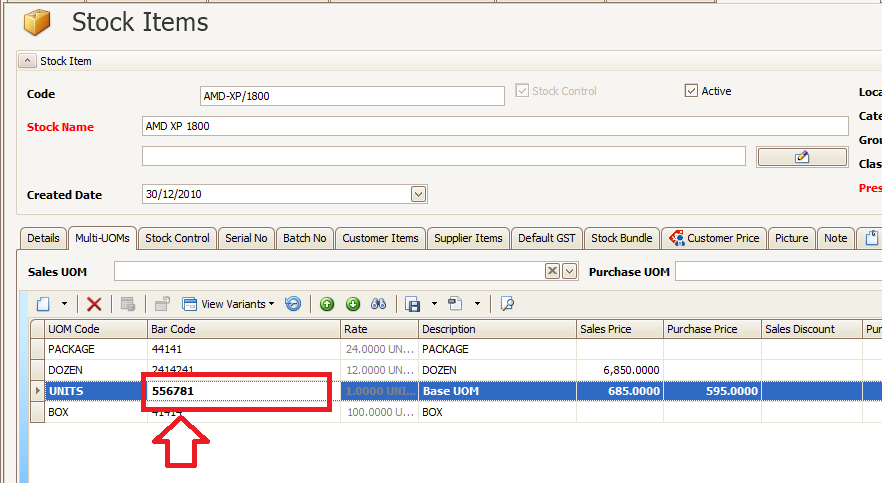The image size is (882, 483).
Task: Open dropdown arrow beside save icon
Action: [434, 304]
